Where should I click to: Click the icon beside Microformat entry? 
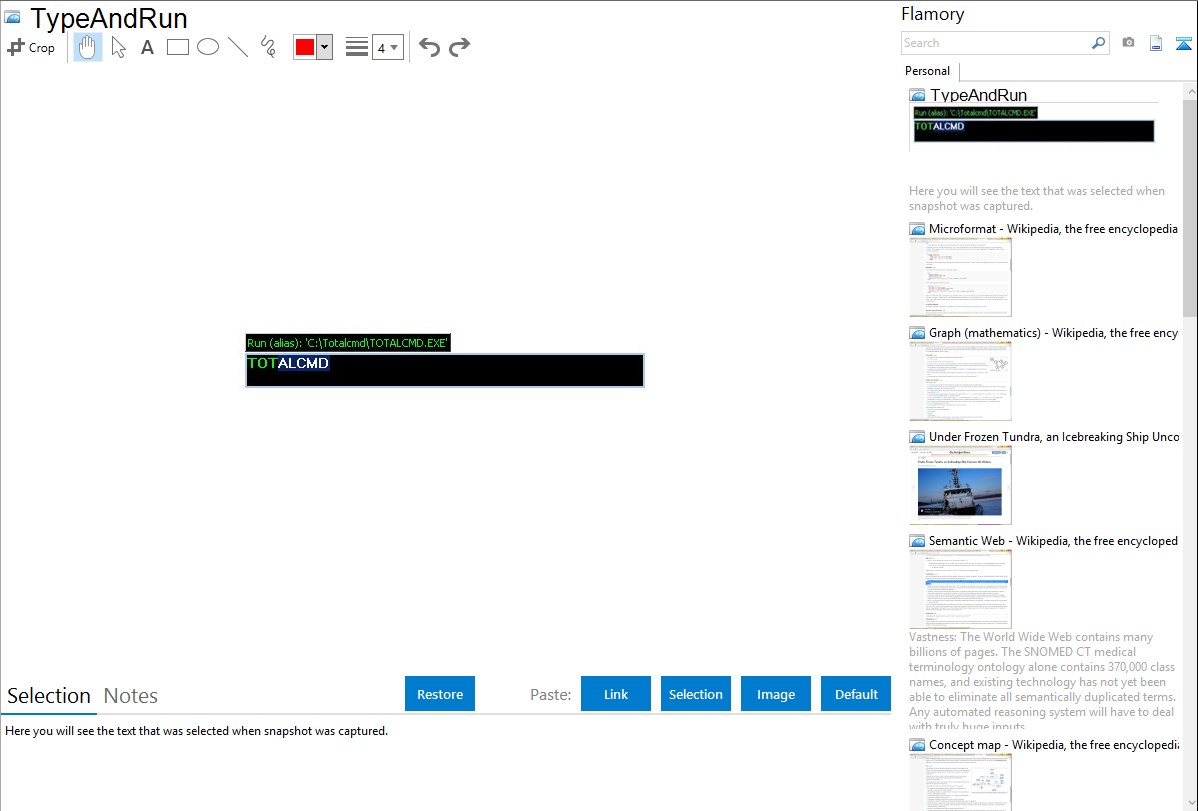click(x=918, y=229)
